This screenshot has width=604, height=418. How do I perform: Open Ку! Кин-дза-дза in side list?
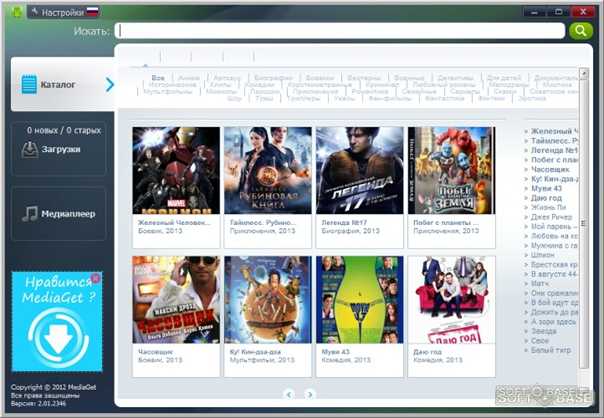point(554,179)
